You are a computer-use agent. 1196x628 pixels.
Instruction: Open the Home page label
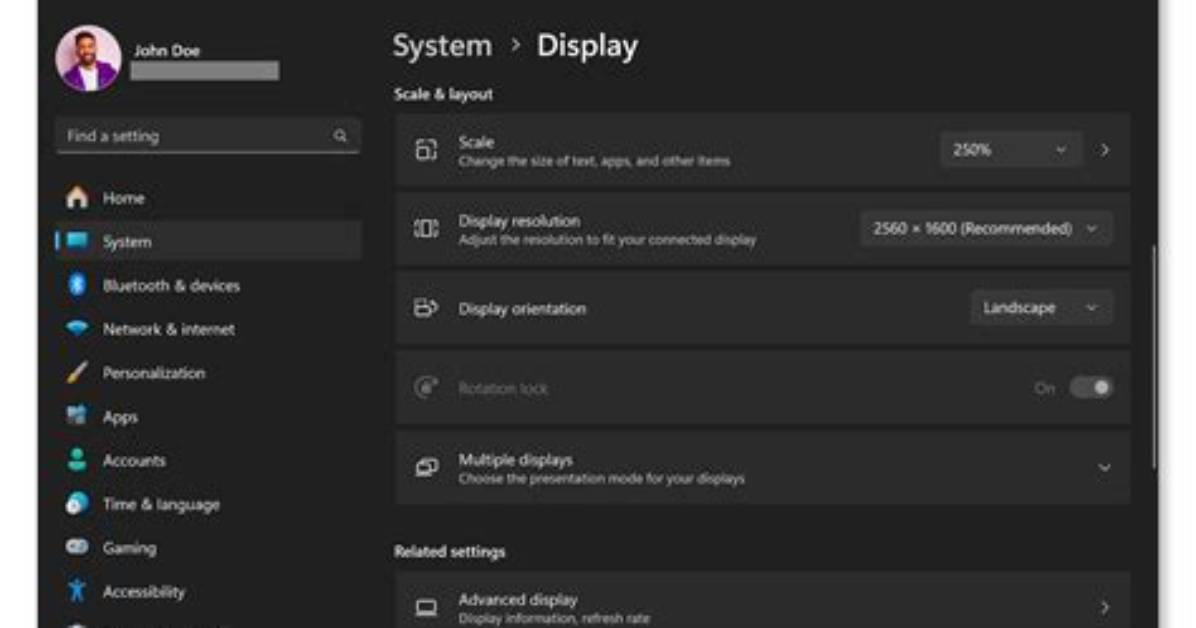[x=124, y=198]
